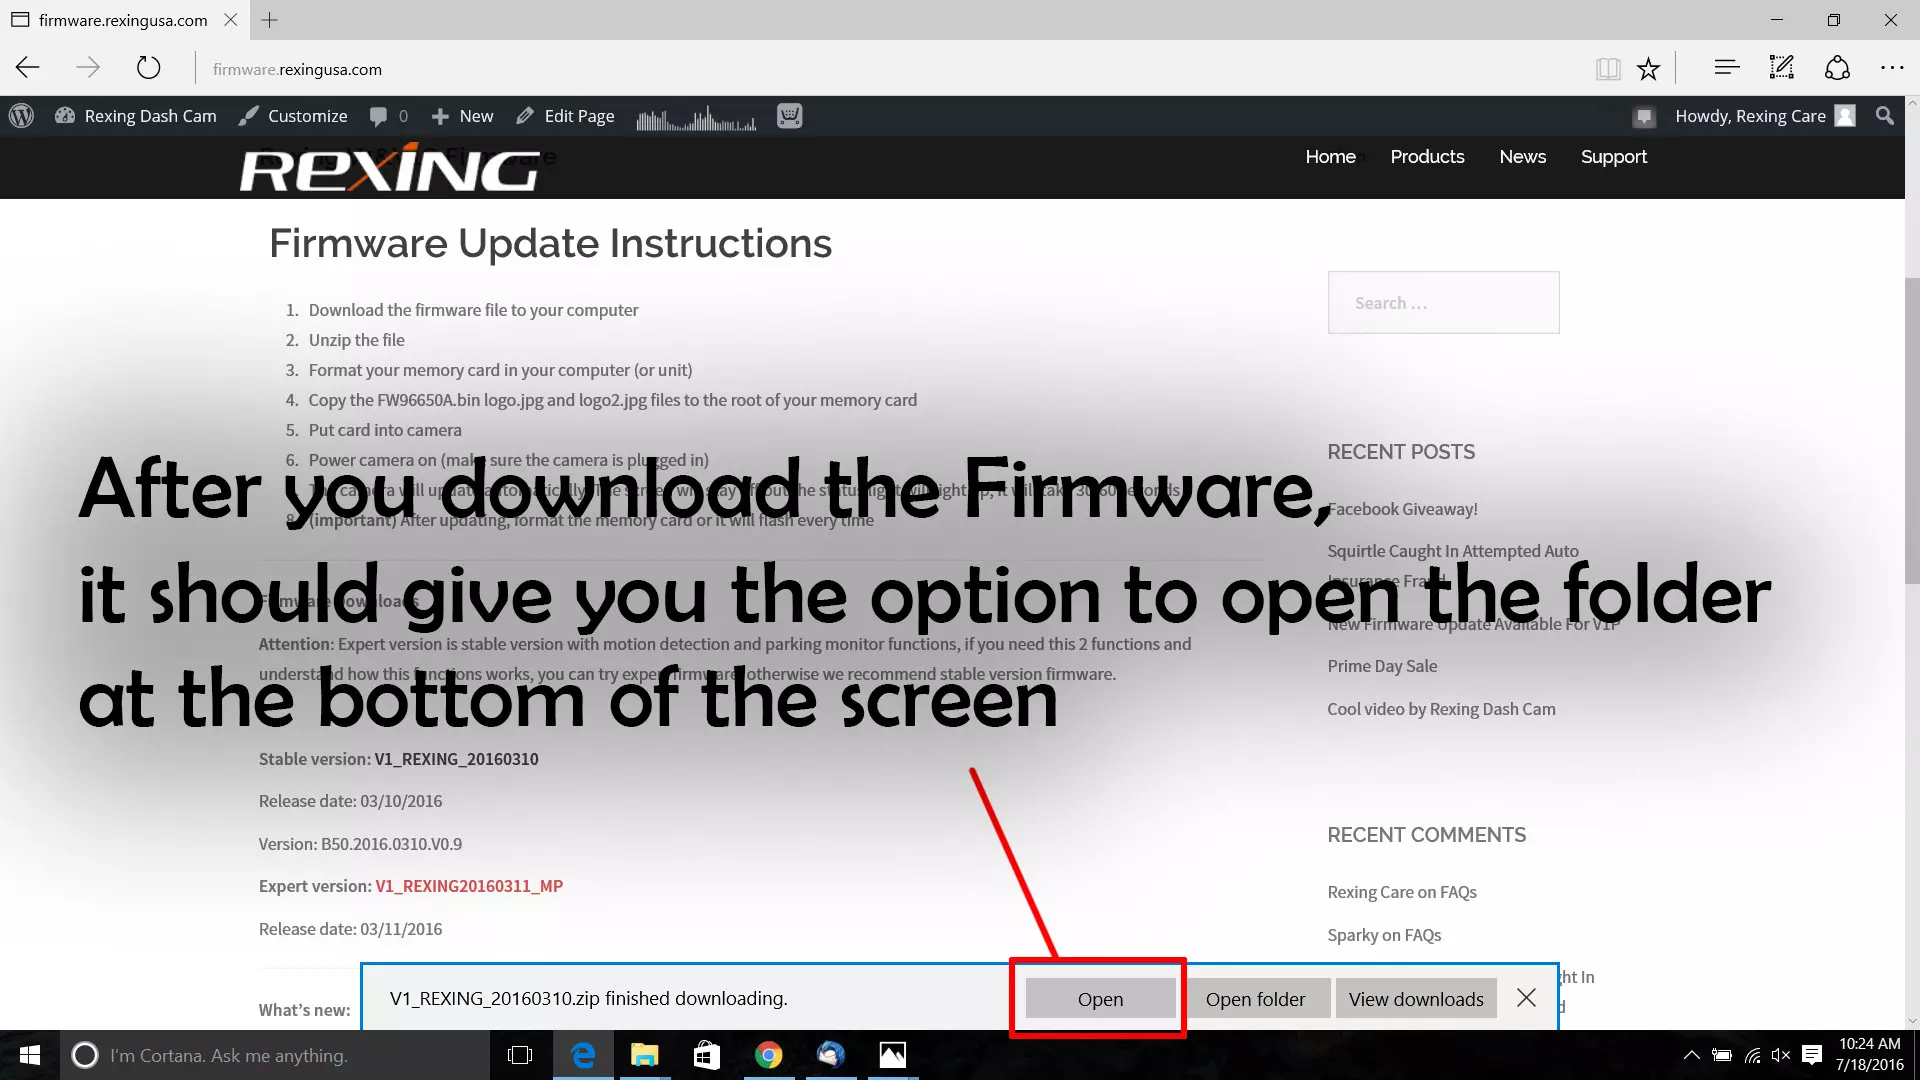Open the Hub lines icon

point(1727,68)
